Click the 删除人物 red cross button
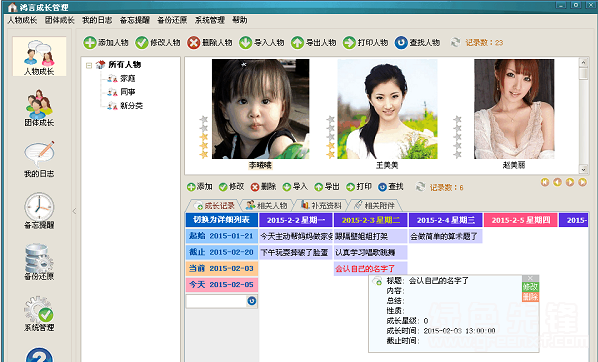 tap(210, 42)
